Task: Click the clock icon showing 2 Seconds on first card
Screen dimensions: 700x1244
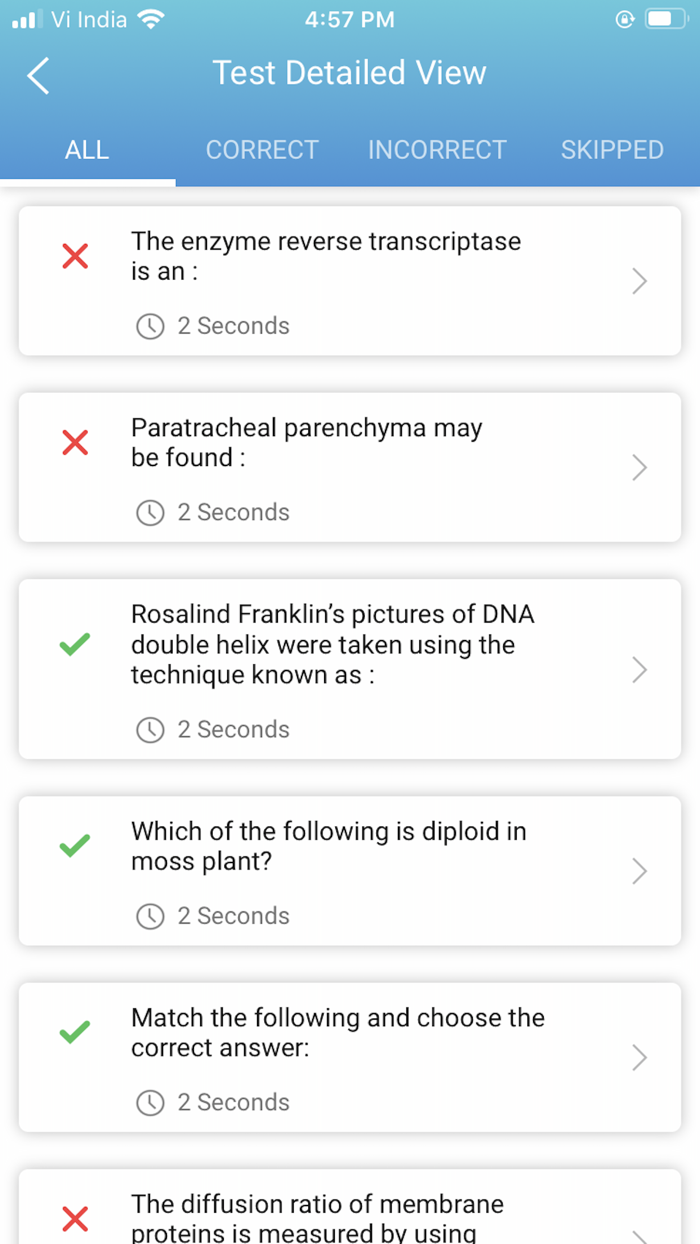Action: tap(150, 325)
